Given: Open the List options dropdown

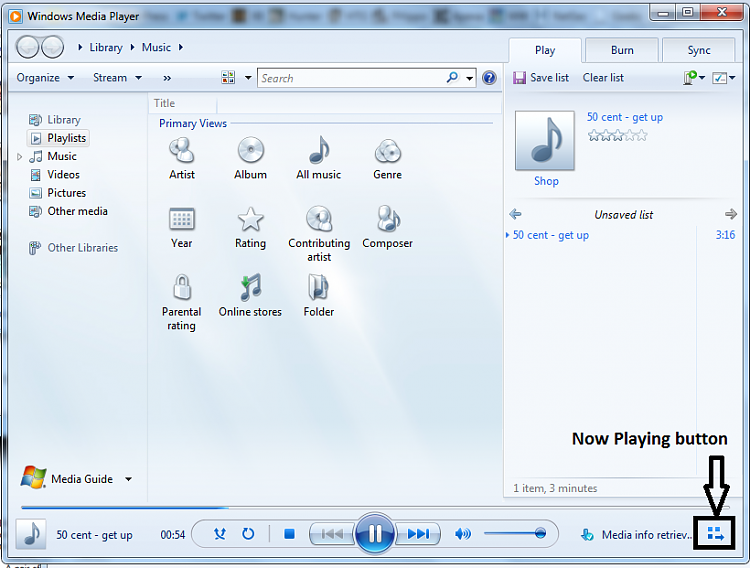Looking at the screenshot, I should [724, 78].
